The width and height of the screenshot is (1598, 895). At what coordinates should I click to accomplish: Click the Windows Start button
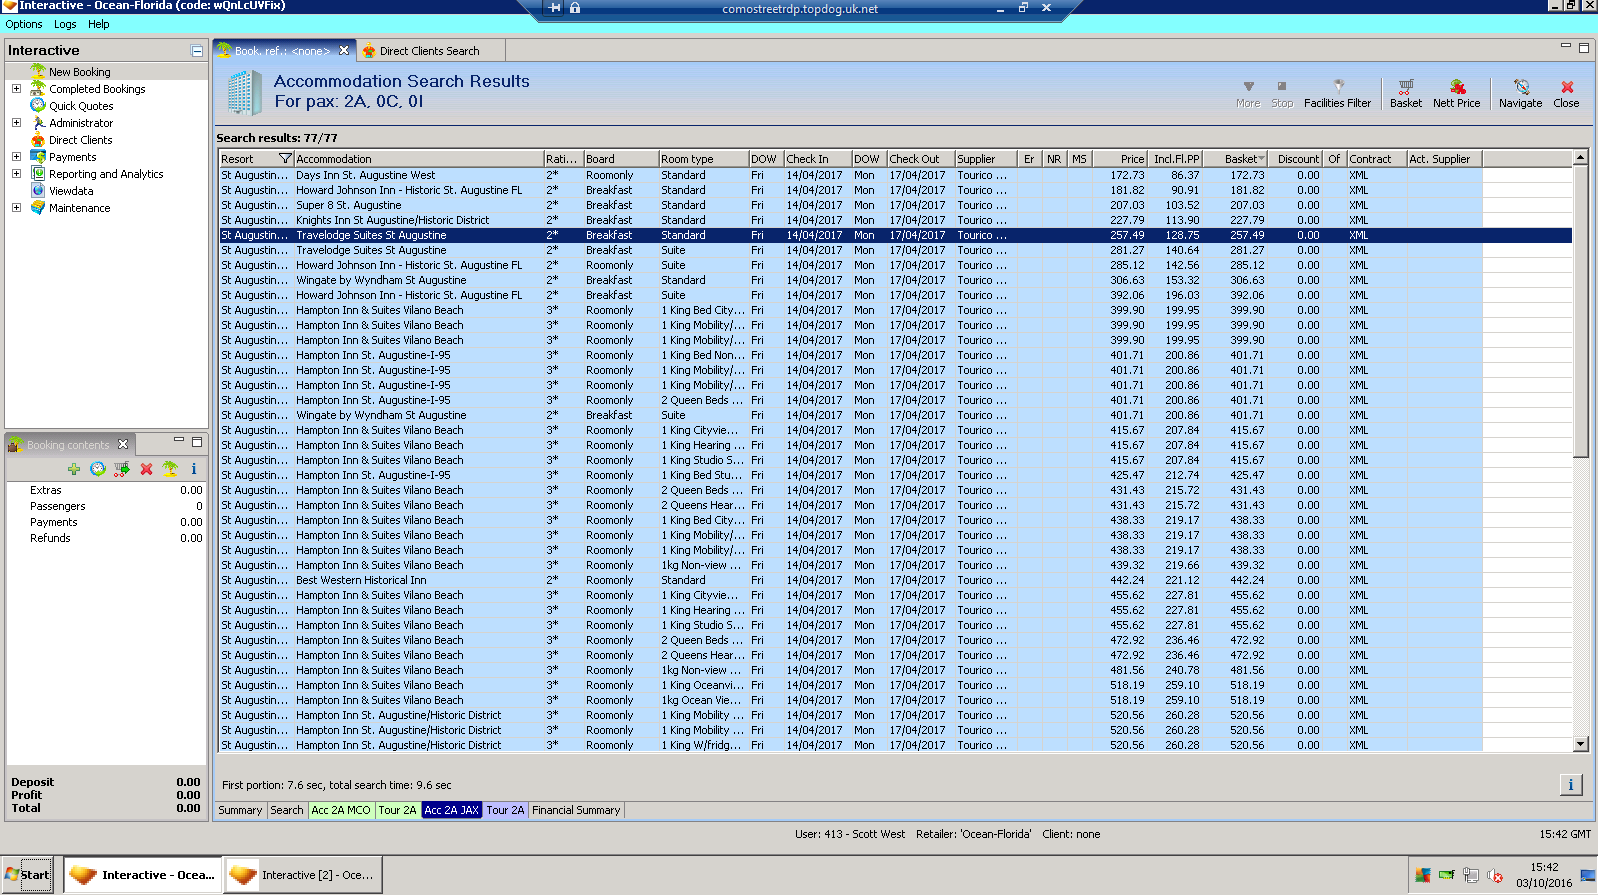28,874
